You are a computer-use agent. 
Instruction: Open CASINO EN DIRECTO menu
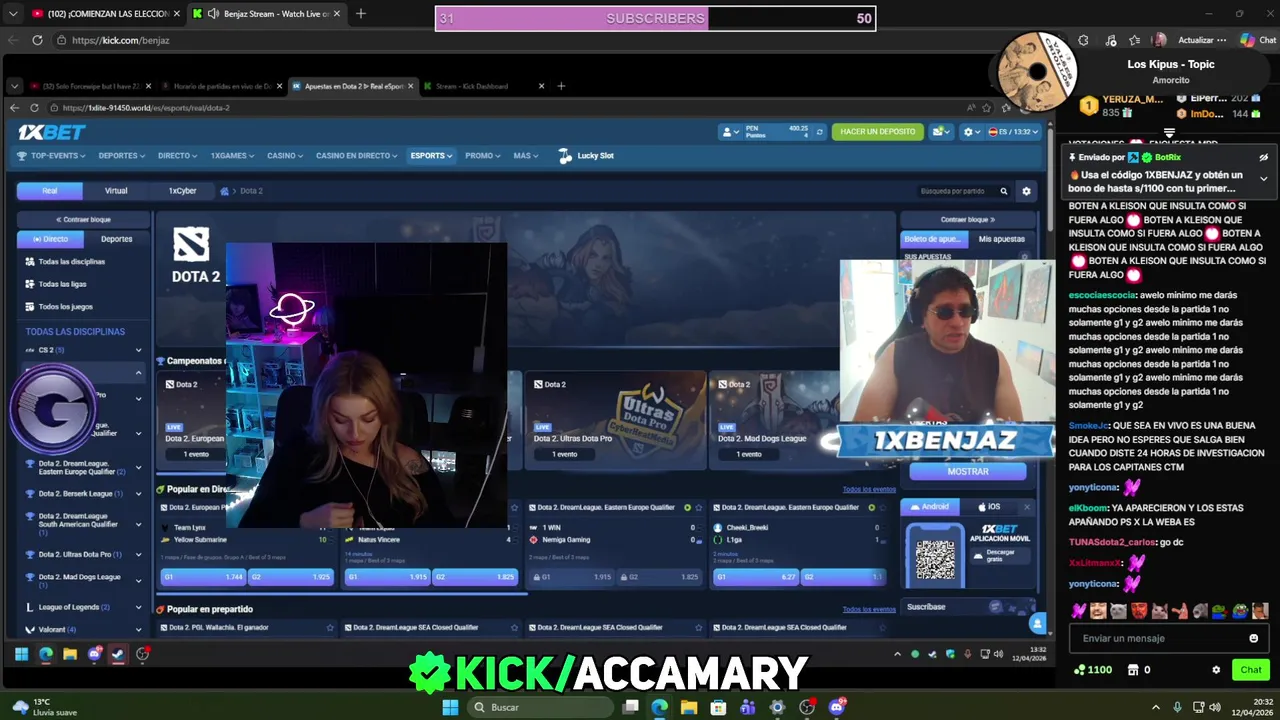click(x=357, y=156)
